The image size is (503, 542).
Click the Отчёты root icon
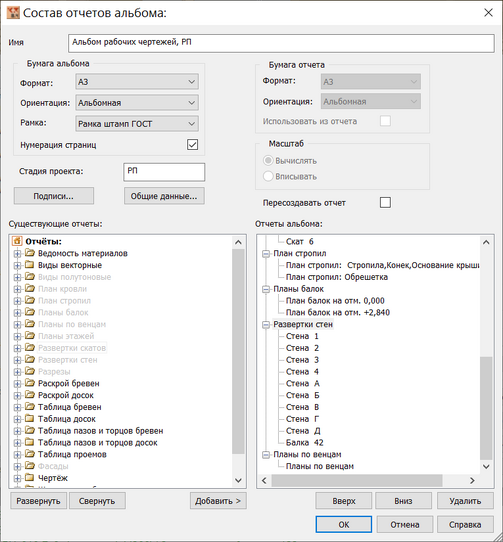(x=17, y=241)
